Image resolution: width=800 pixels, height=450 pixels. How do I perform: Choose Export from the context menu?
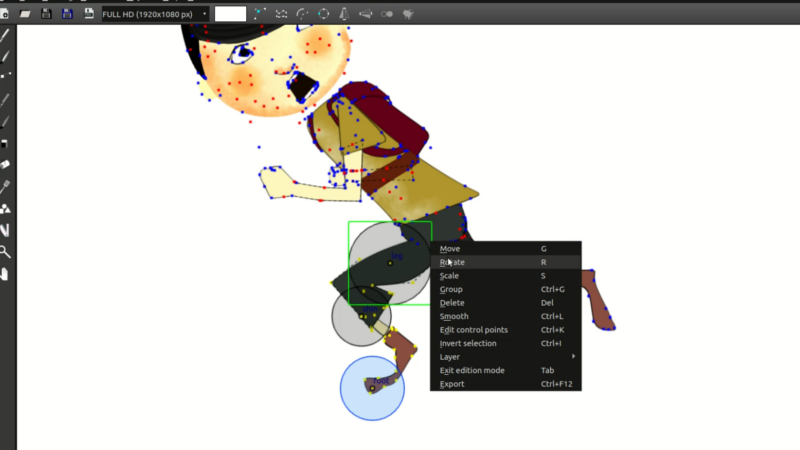coord(506,384)
